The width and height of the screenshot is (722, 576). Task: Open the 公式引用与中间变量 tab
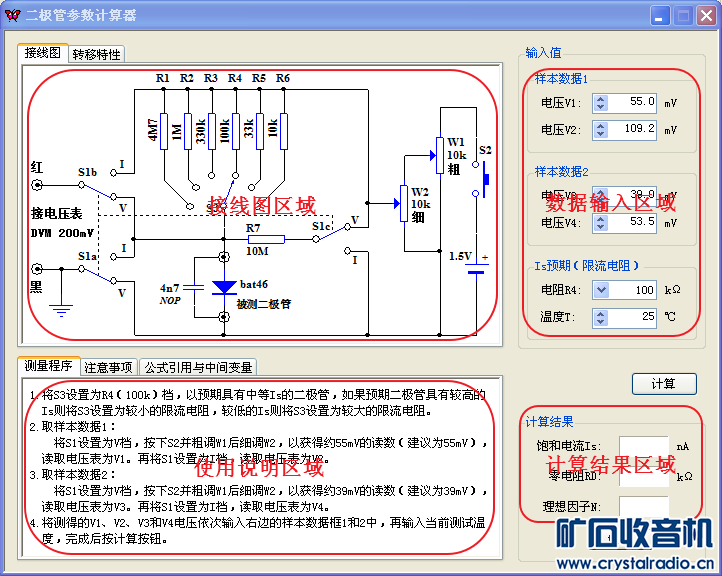click(198, 367)
